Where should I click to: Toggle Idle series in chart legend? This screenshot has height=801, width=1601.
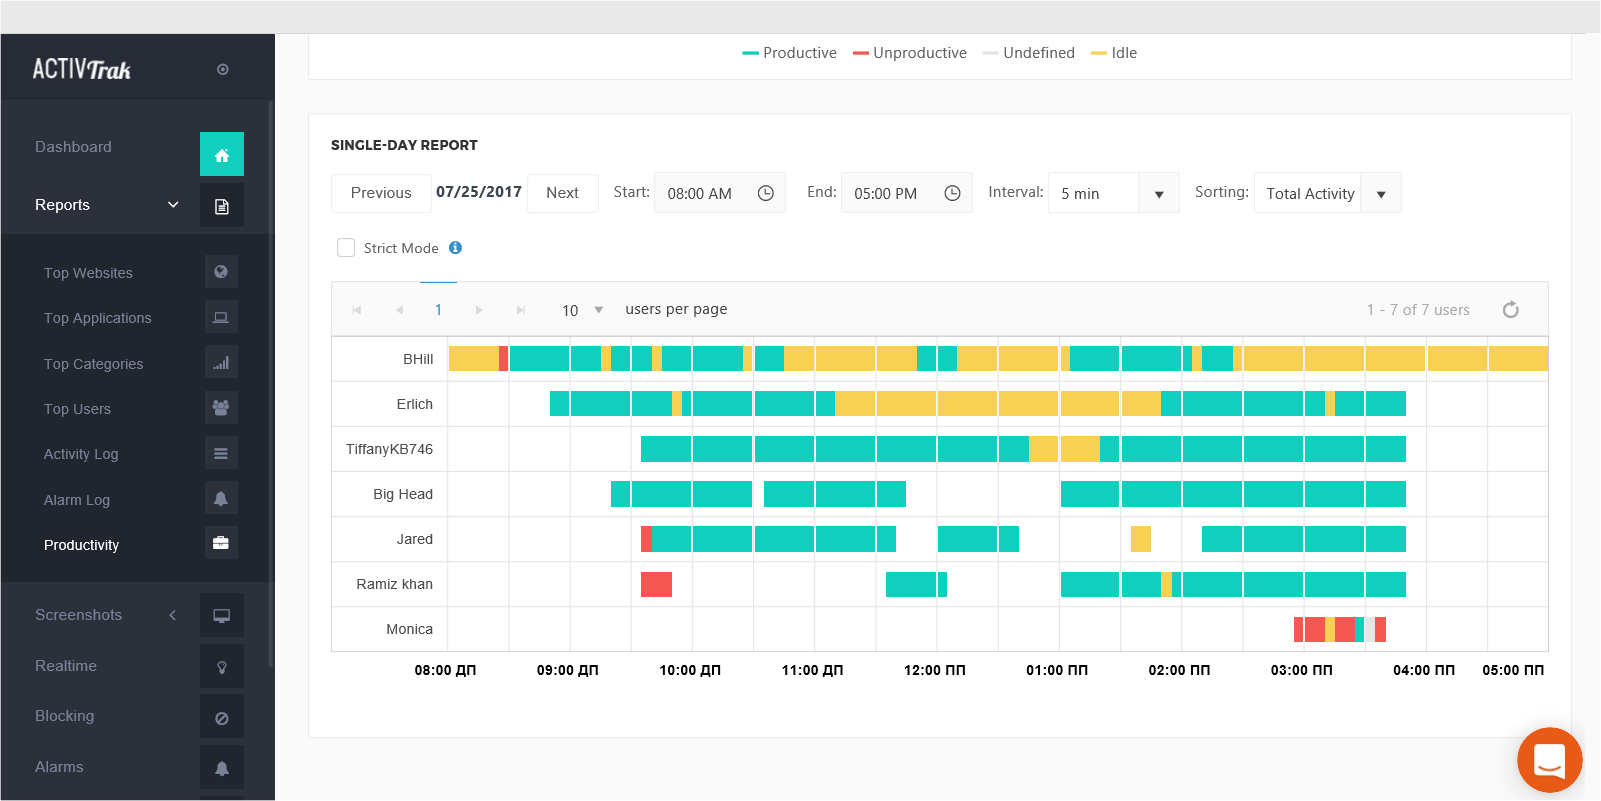click(x=1114, y=53)
